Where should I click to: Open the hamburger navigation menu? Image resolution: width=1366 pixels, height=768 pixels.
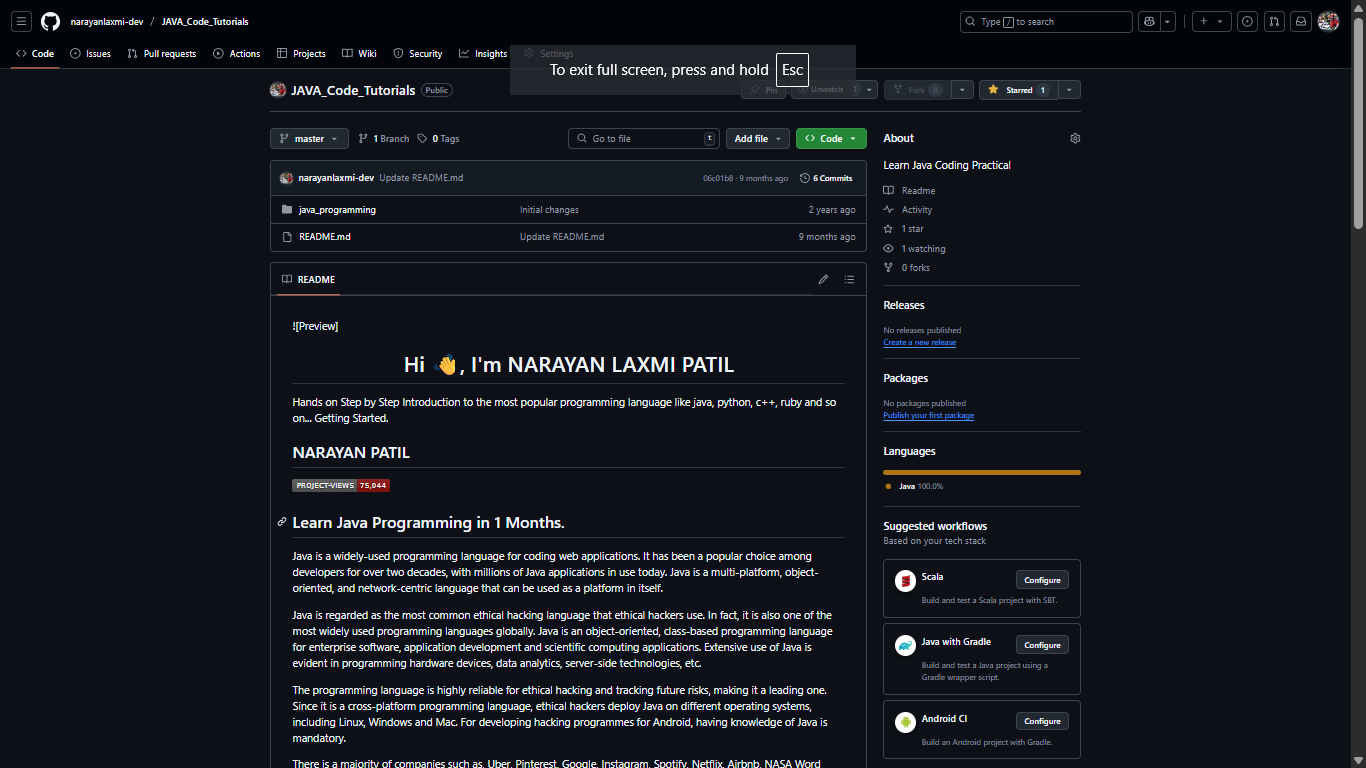pyautogui.click(x=22, y=21)
